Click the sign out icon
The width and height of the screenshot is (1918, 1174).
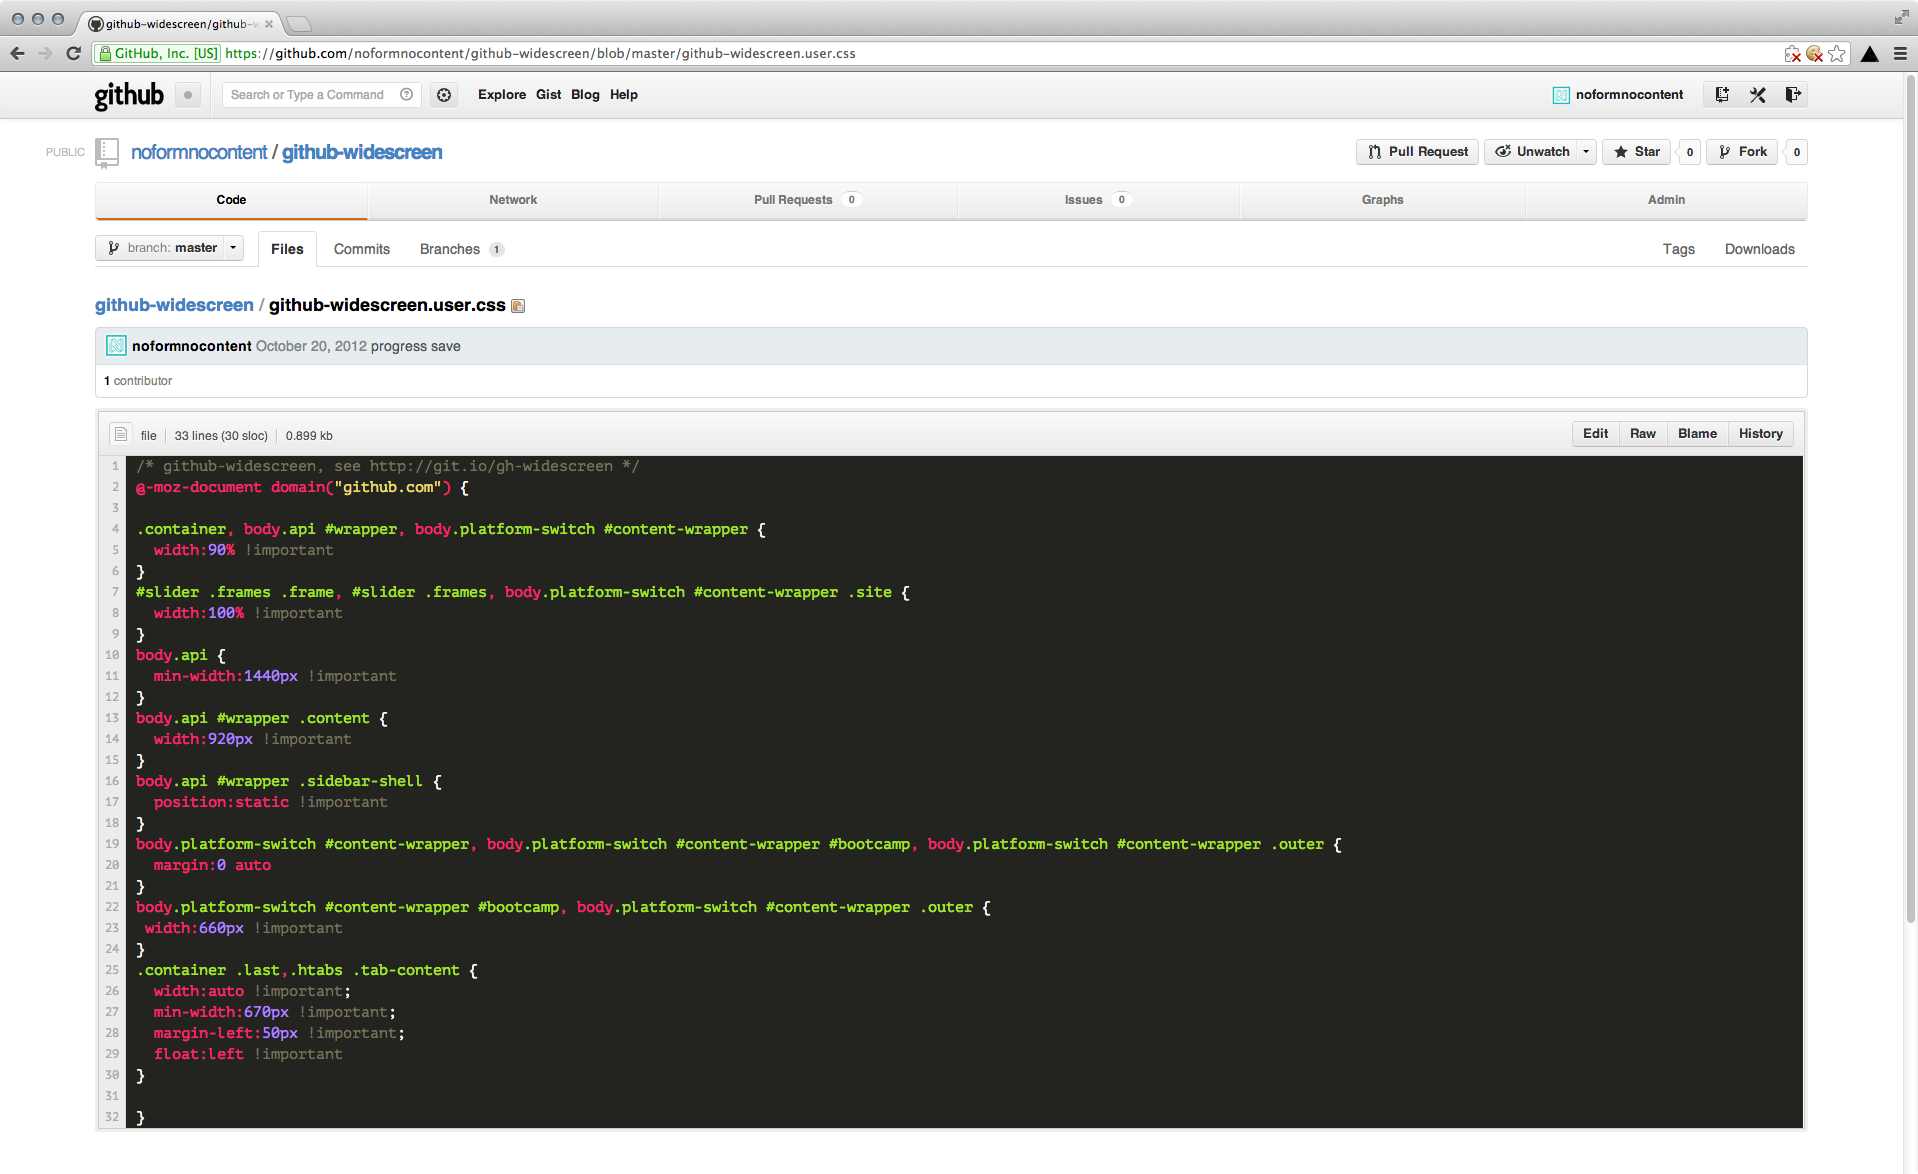tap(1792, 95)
